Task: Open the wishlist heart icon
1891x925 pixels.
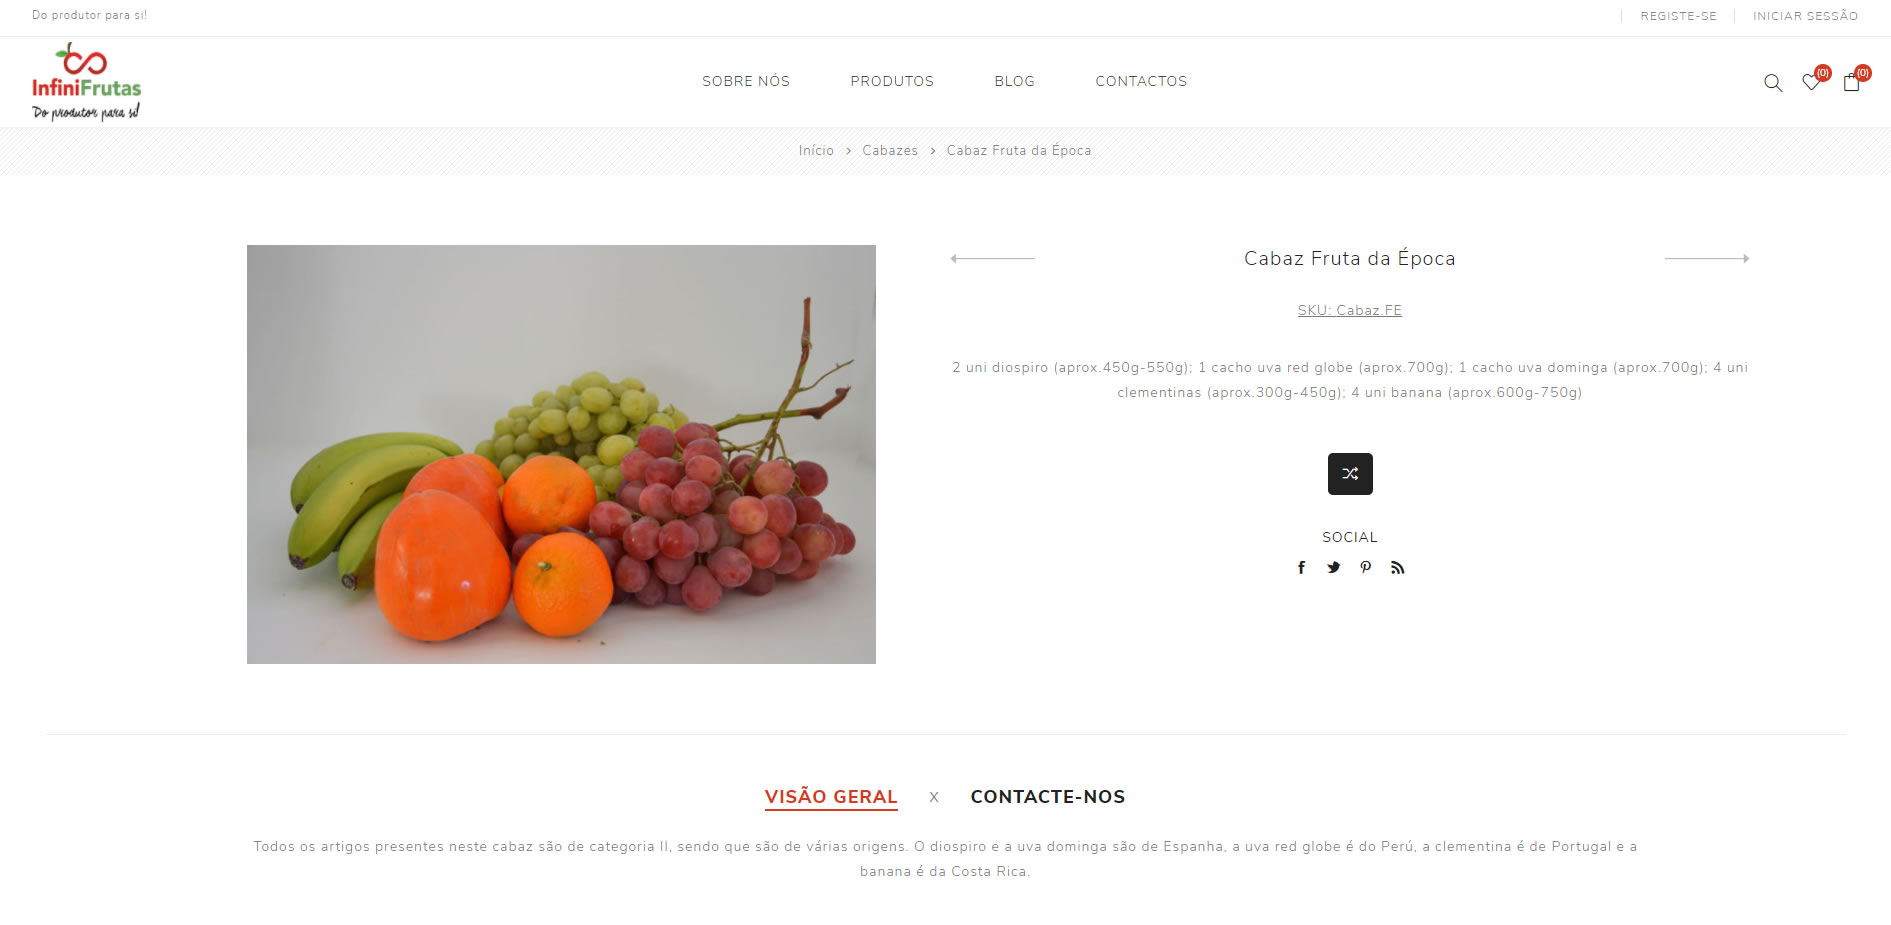Action: coord(1811,82)
